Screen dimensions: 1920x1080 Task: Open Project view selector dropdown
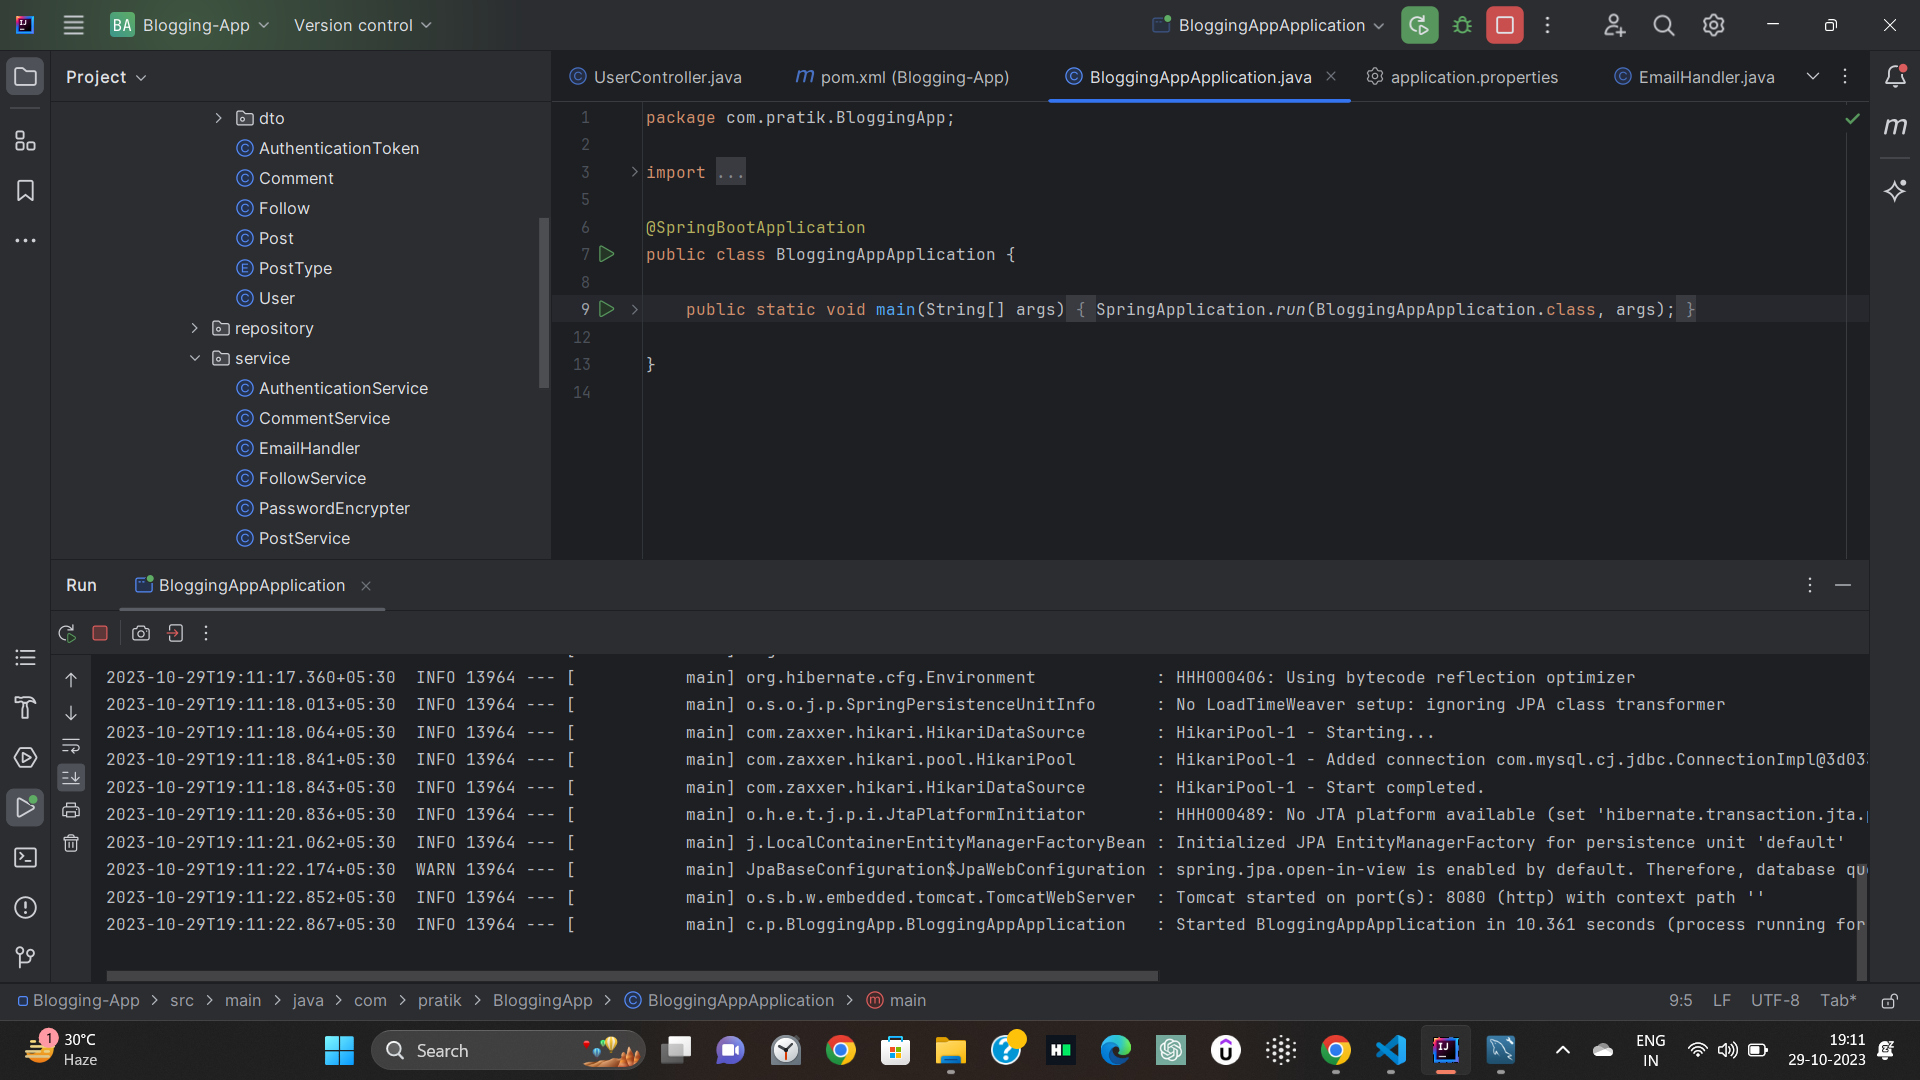(106, 77)
